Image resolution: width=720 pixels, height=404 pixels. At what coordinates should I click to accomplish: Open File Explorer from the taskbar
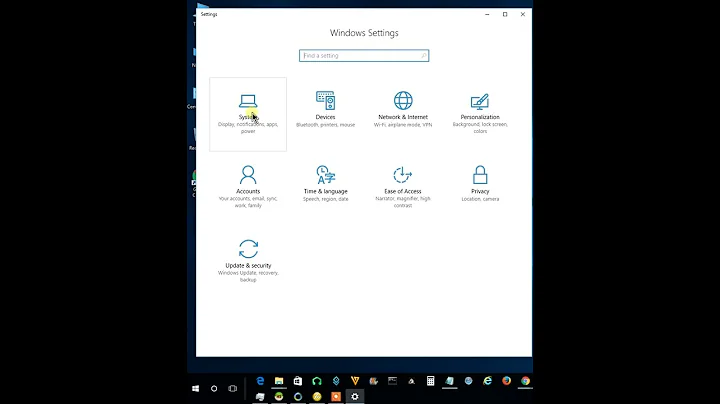(279, 381)
